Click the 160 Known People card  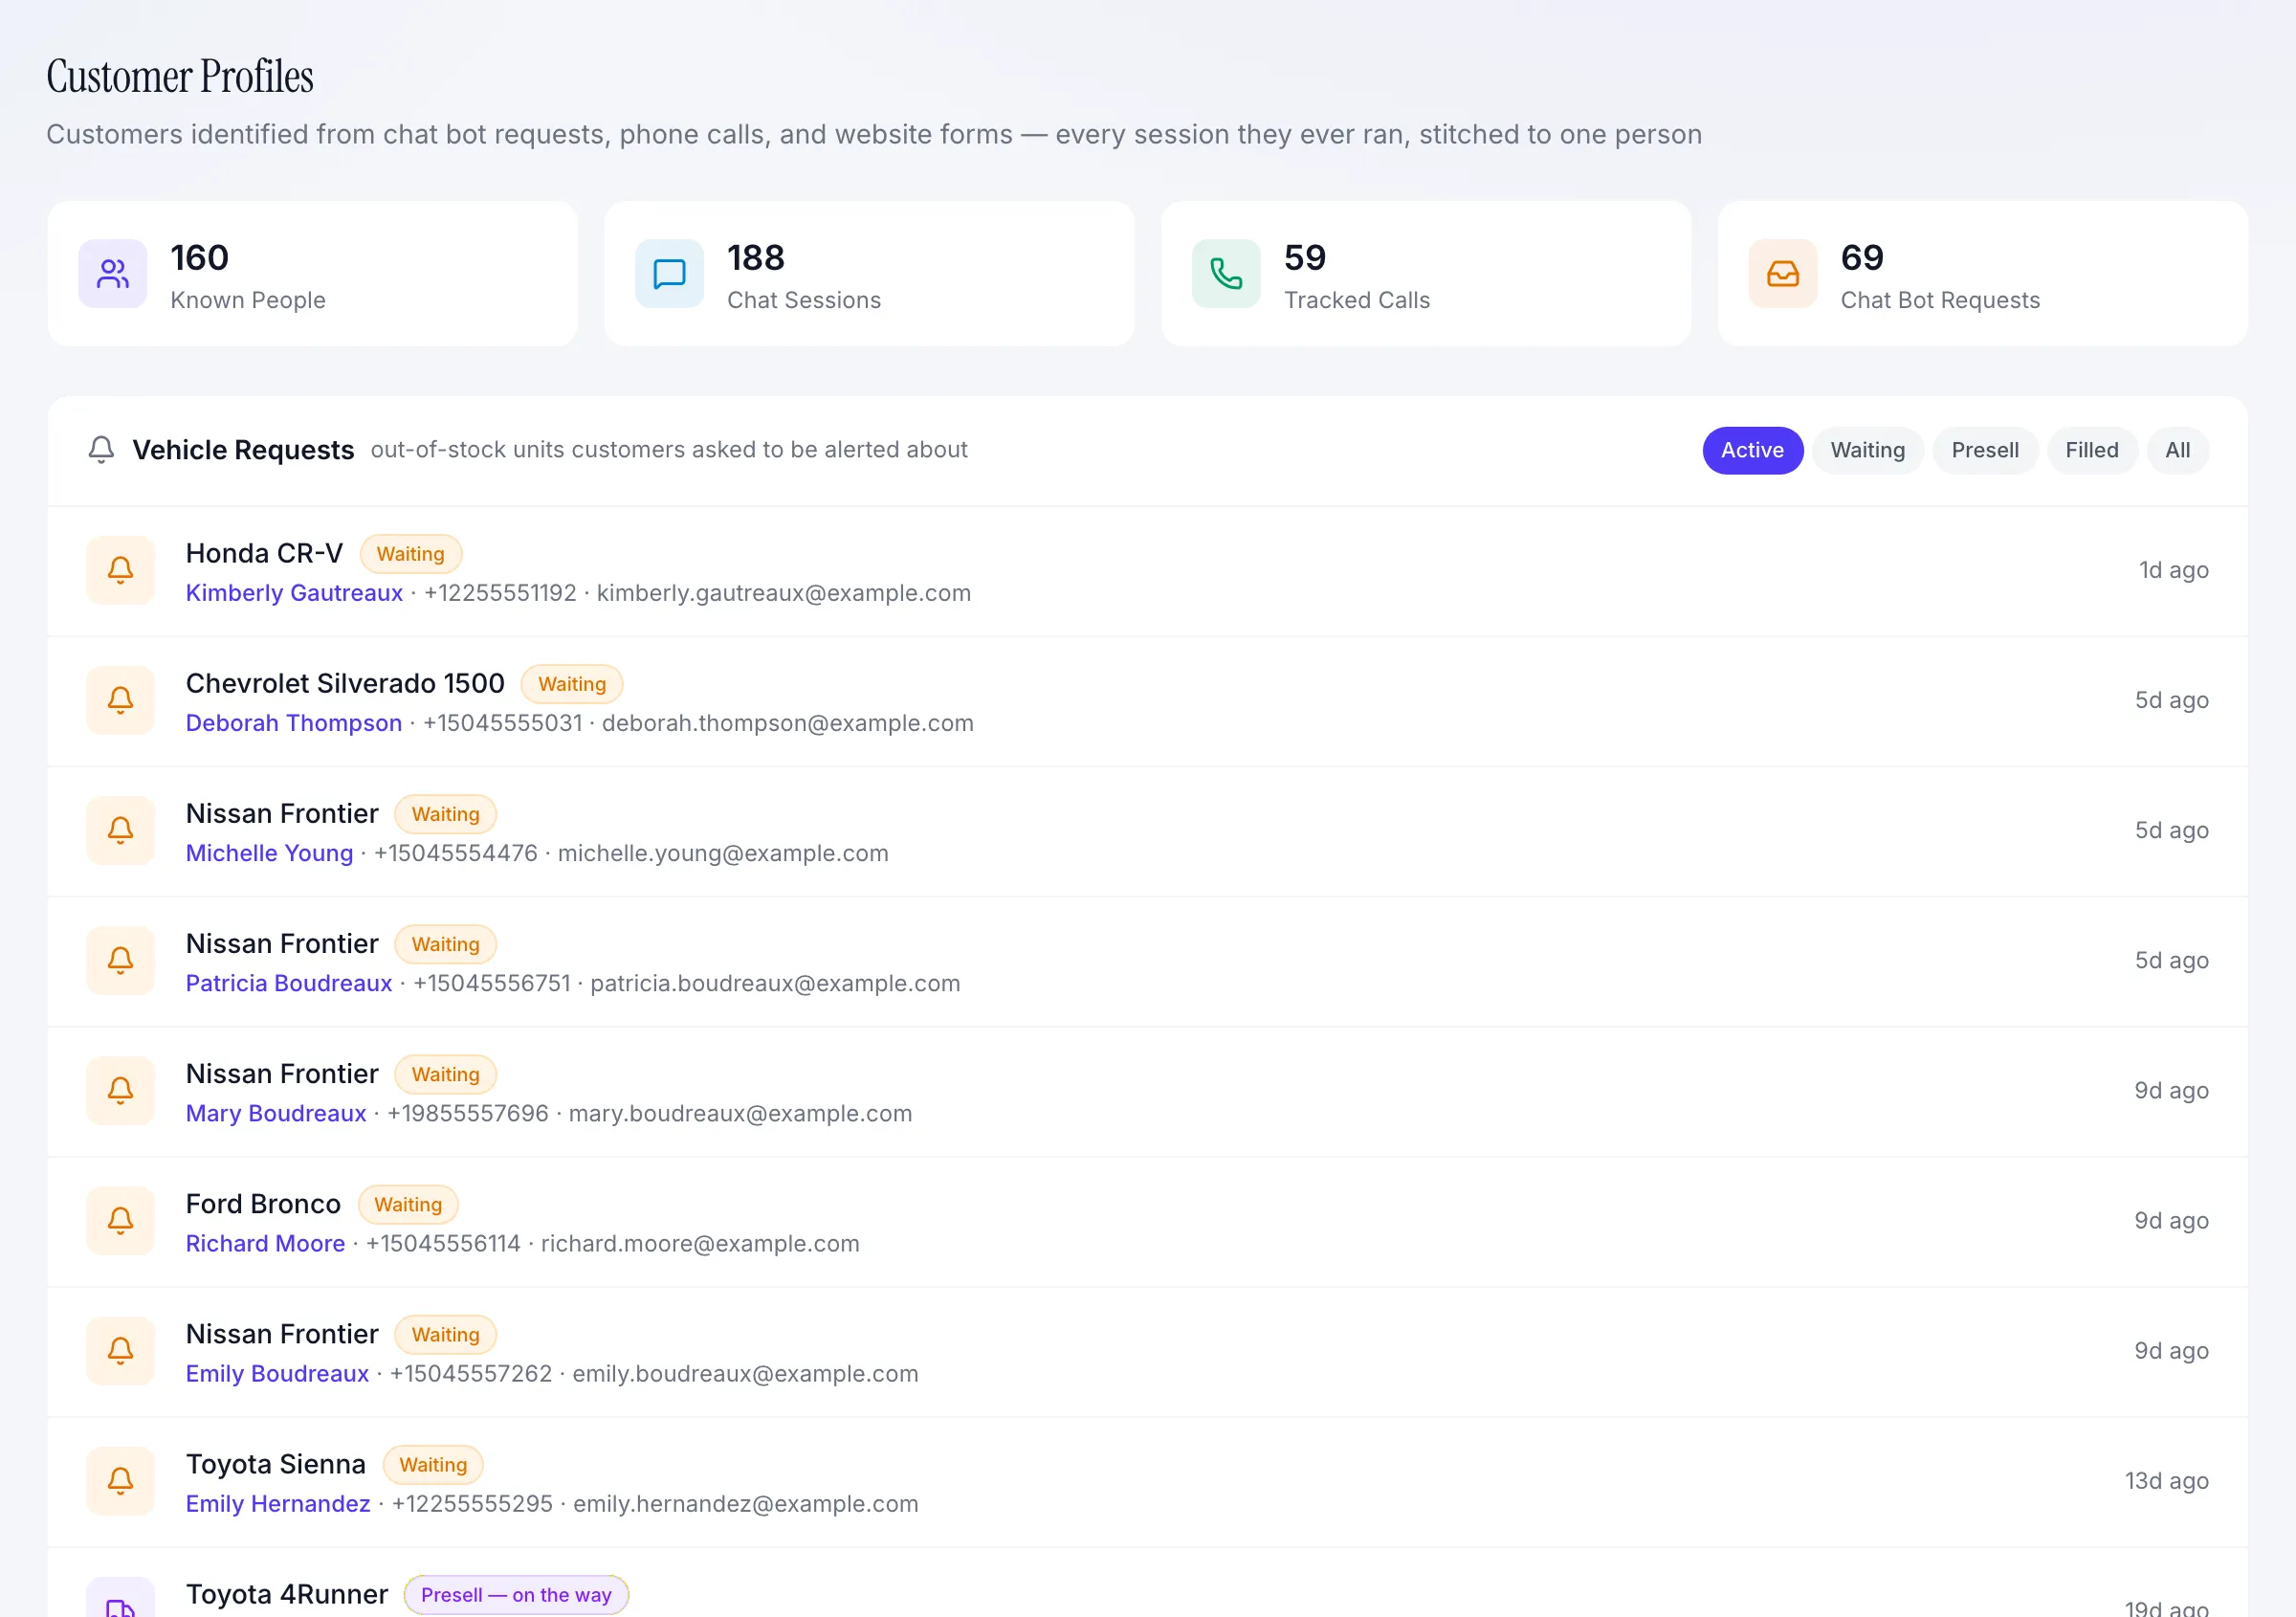[x=312, y=274]
